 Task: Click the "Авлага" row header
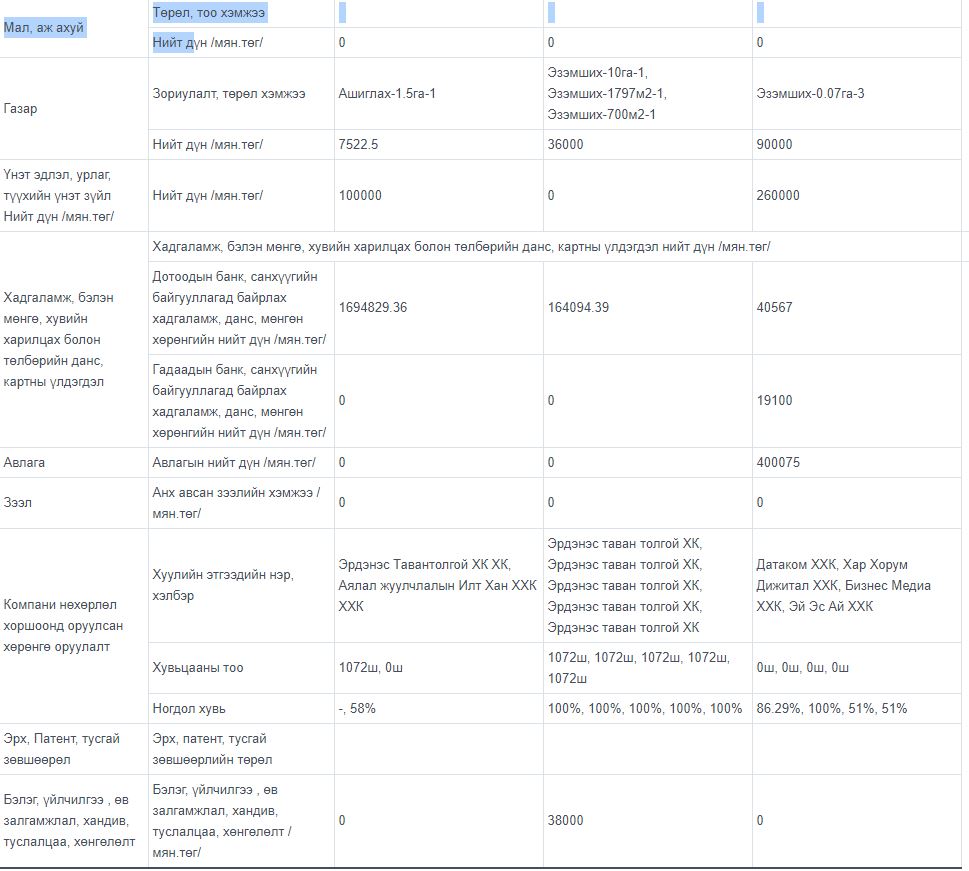(x=25, y=463)
